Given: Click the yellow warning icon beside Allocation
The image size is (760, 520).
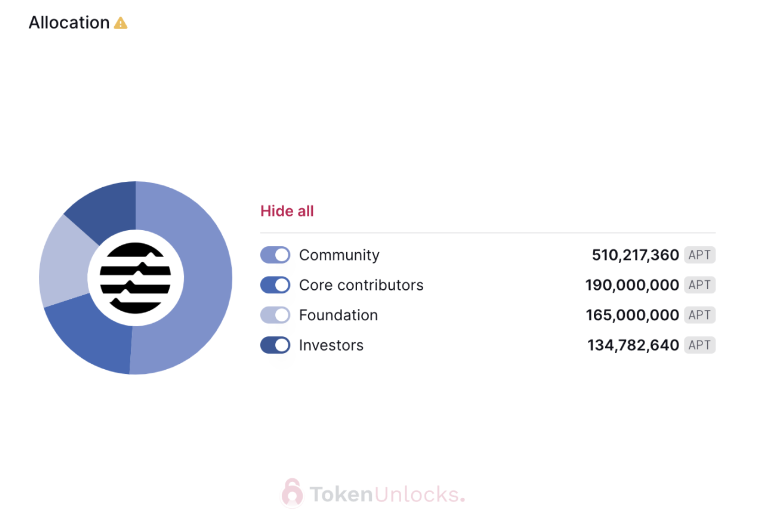Looking at the screenshot, I should 121,23.
